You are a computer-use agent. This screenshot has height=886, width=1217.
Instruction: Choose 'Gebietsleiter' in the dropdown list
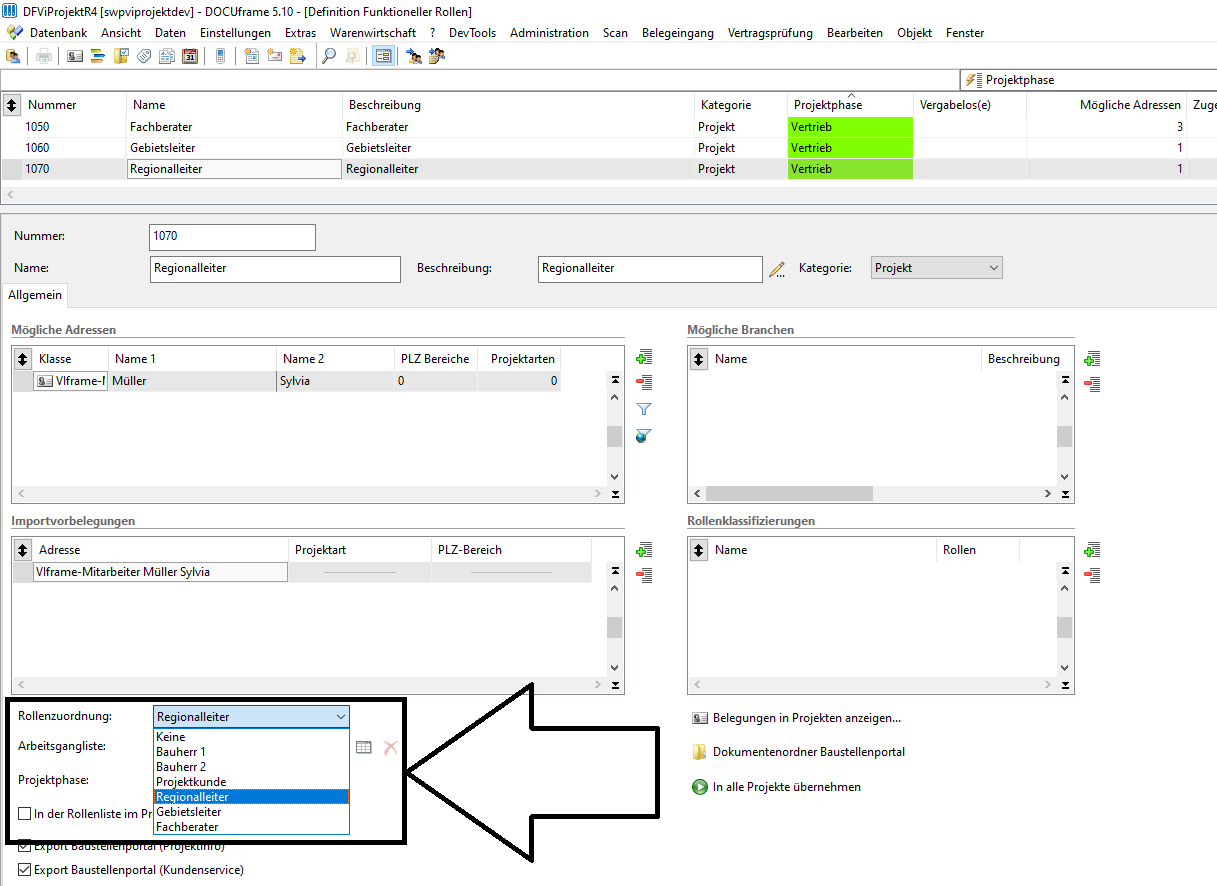tap(251, 812)
